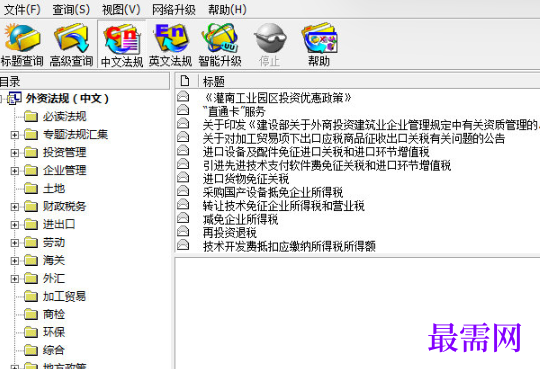Open the 高级查询 advanced search tool
The width and height of the screenshot is (540, 369).
(x=71, y=45)
